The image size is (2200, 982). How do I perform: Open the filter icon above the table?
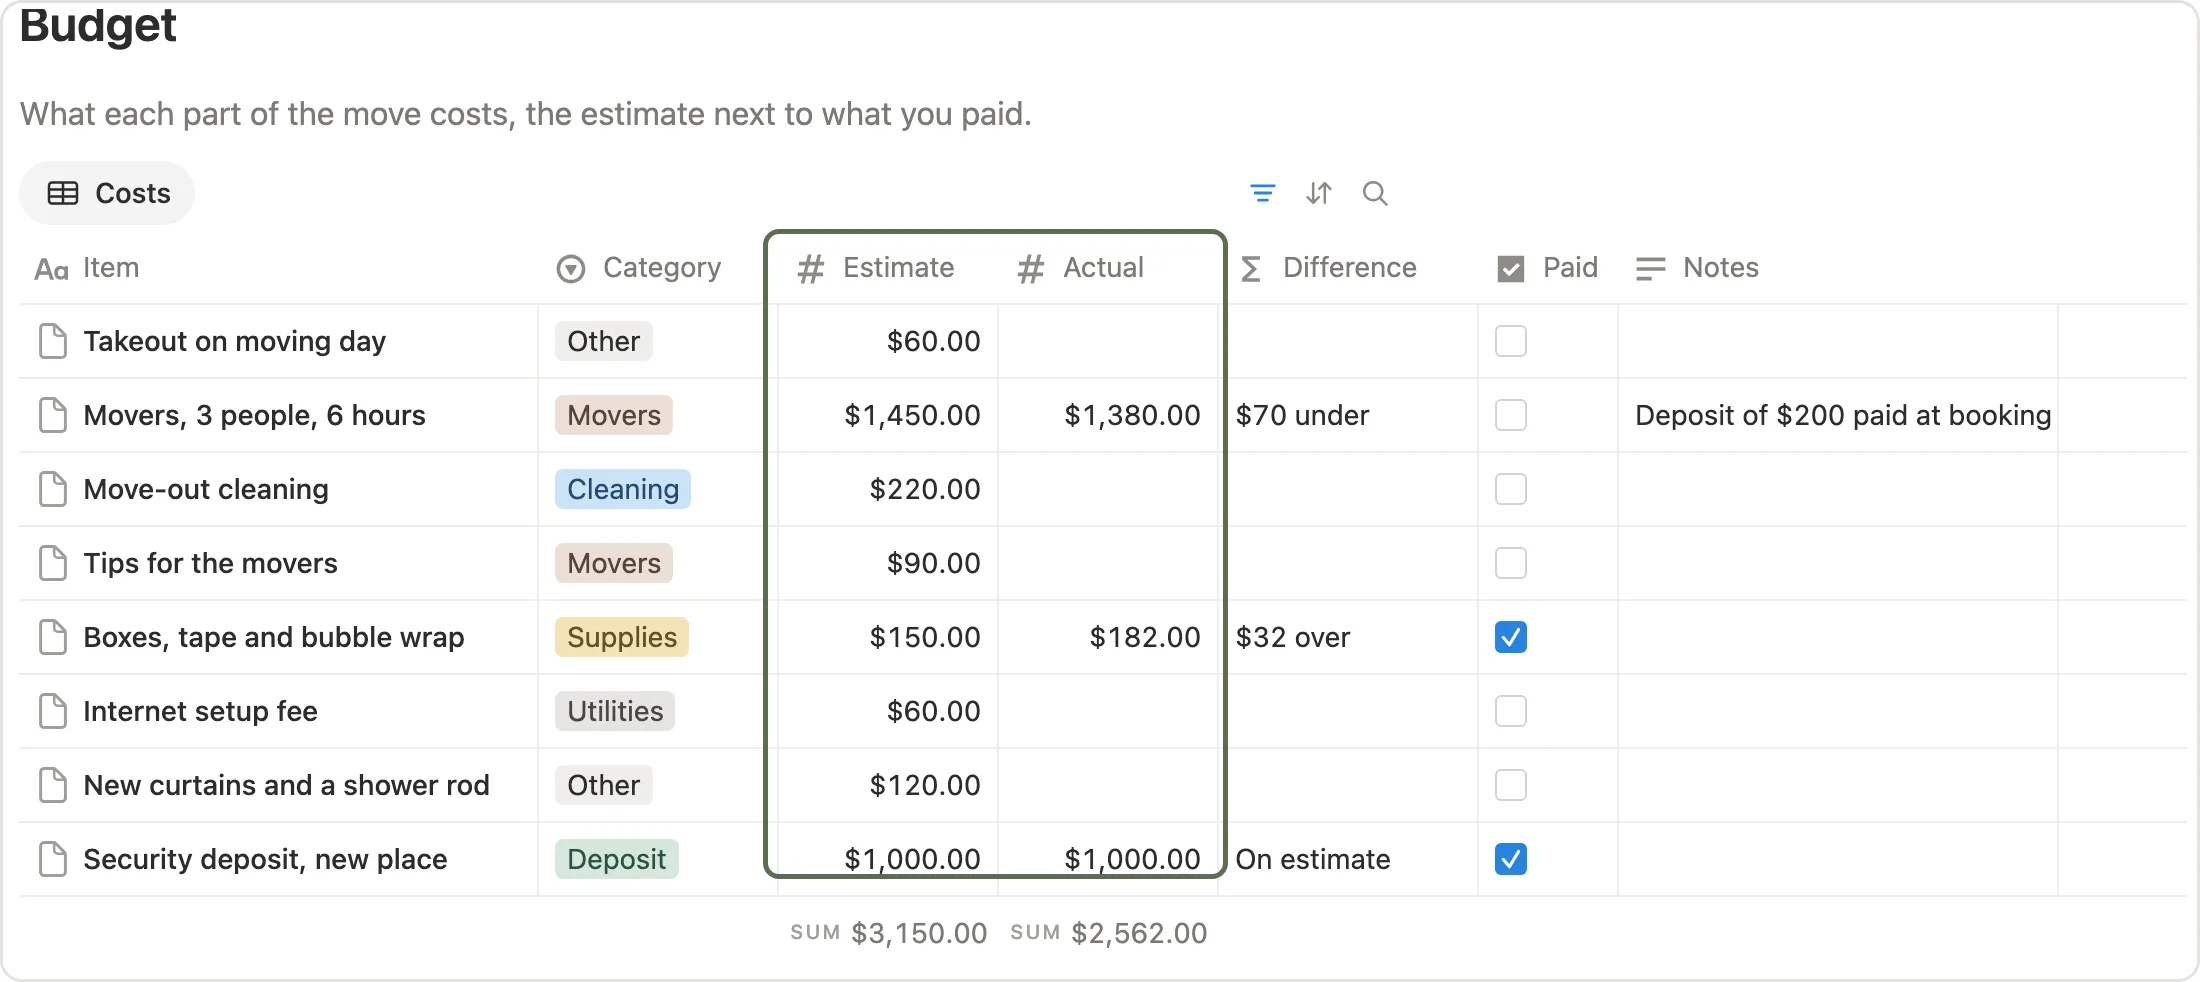click(1263, 193)
